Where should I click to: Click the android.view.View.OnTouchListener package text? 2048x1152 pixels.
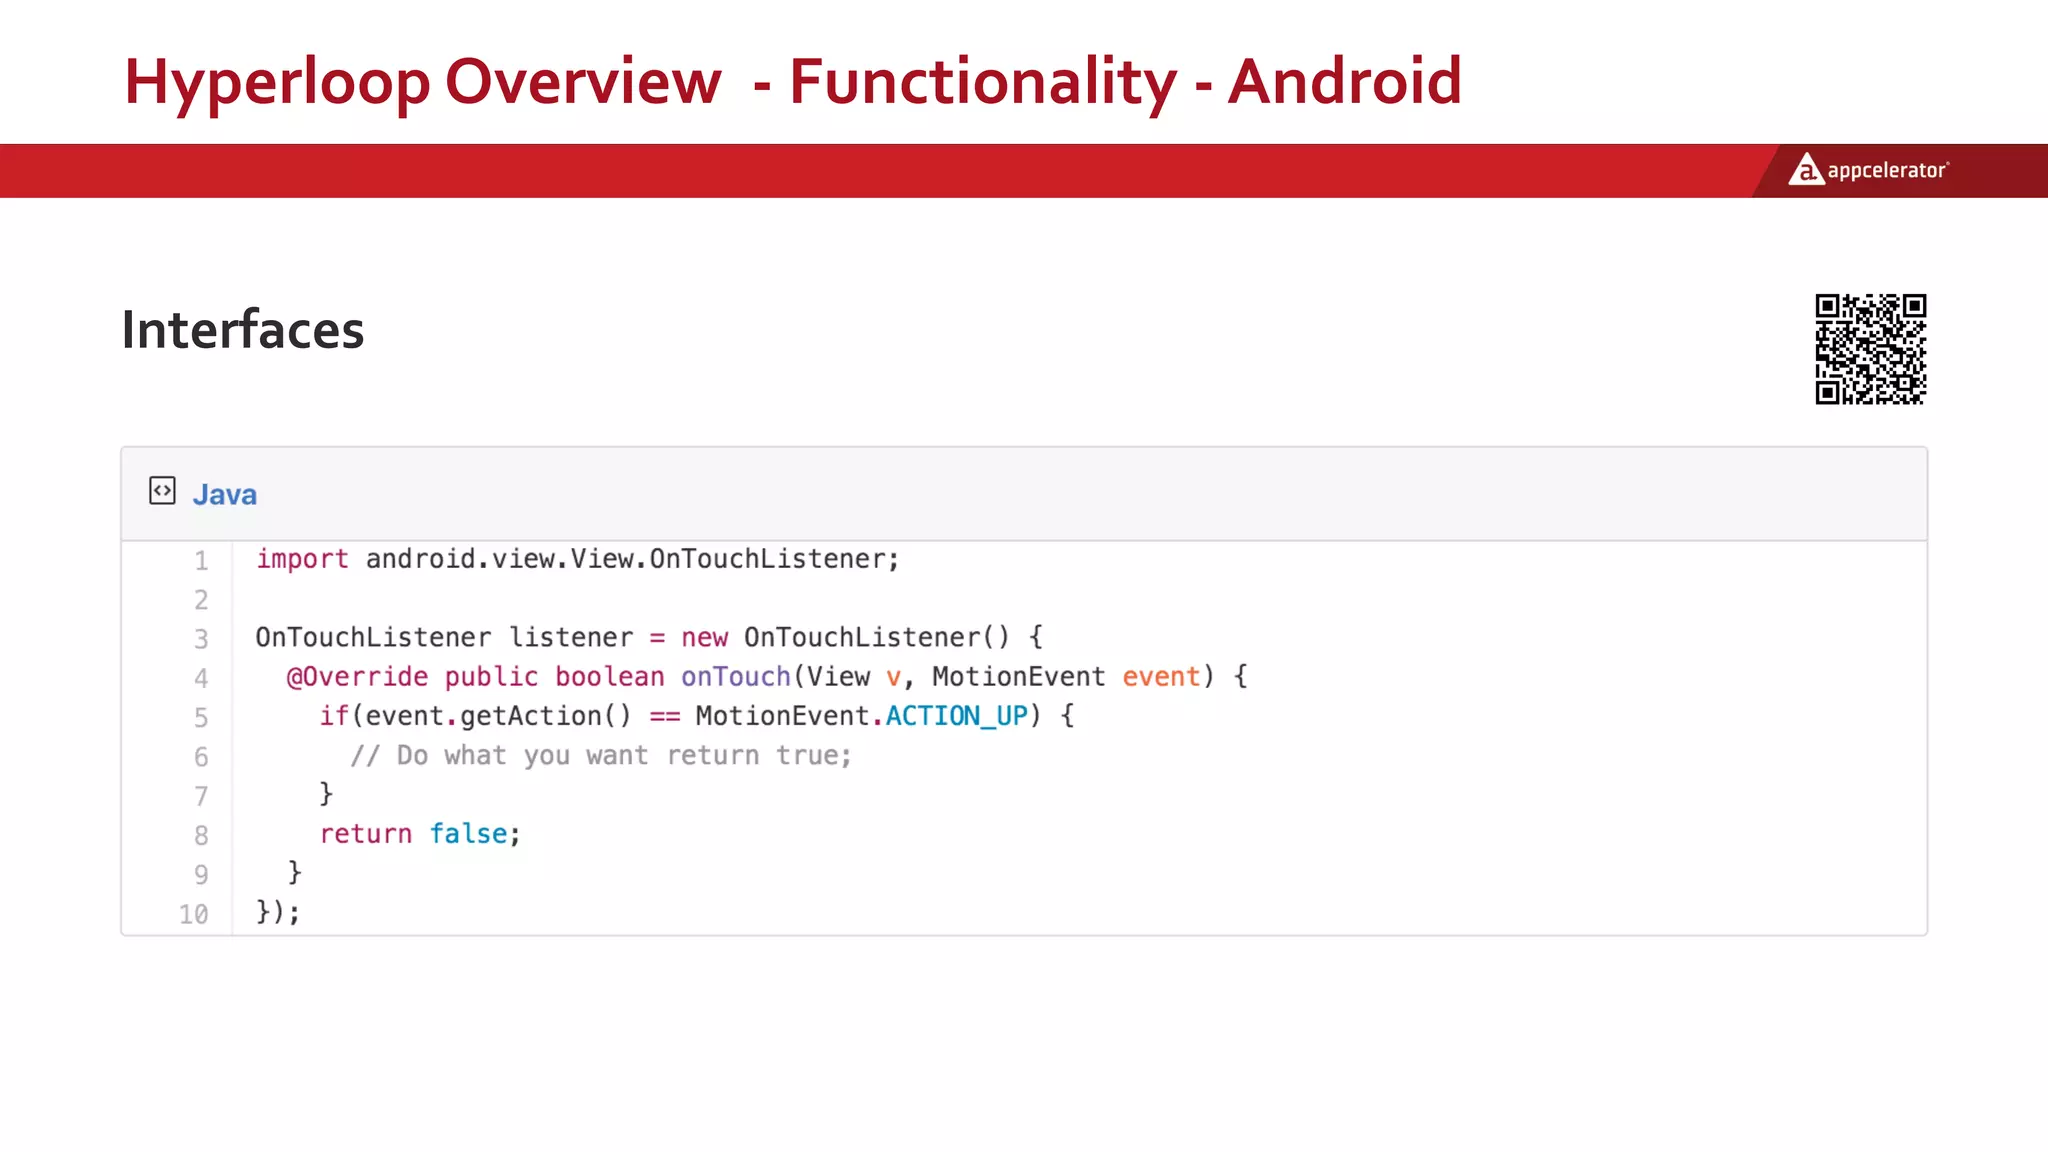pos(632,559)
